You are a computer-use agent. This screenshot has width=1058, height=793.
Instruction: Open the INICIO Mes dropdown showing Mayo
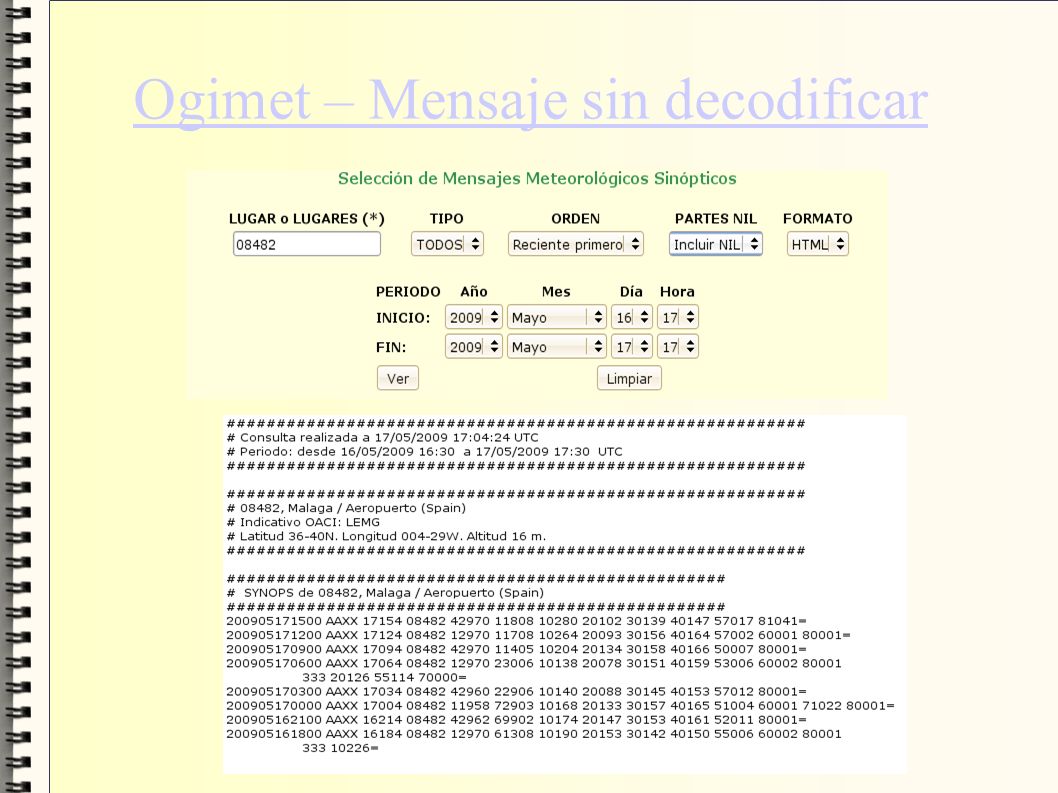pos(557,317)
